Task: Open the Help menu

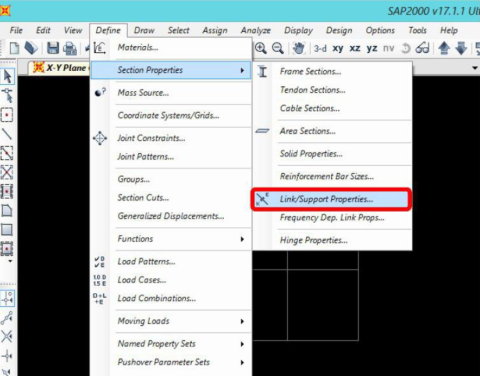Action: coord(449,30)
